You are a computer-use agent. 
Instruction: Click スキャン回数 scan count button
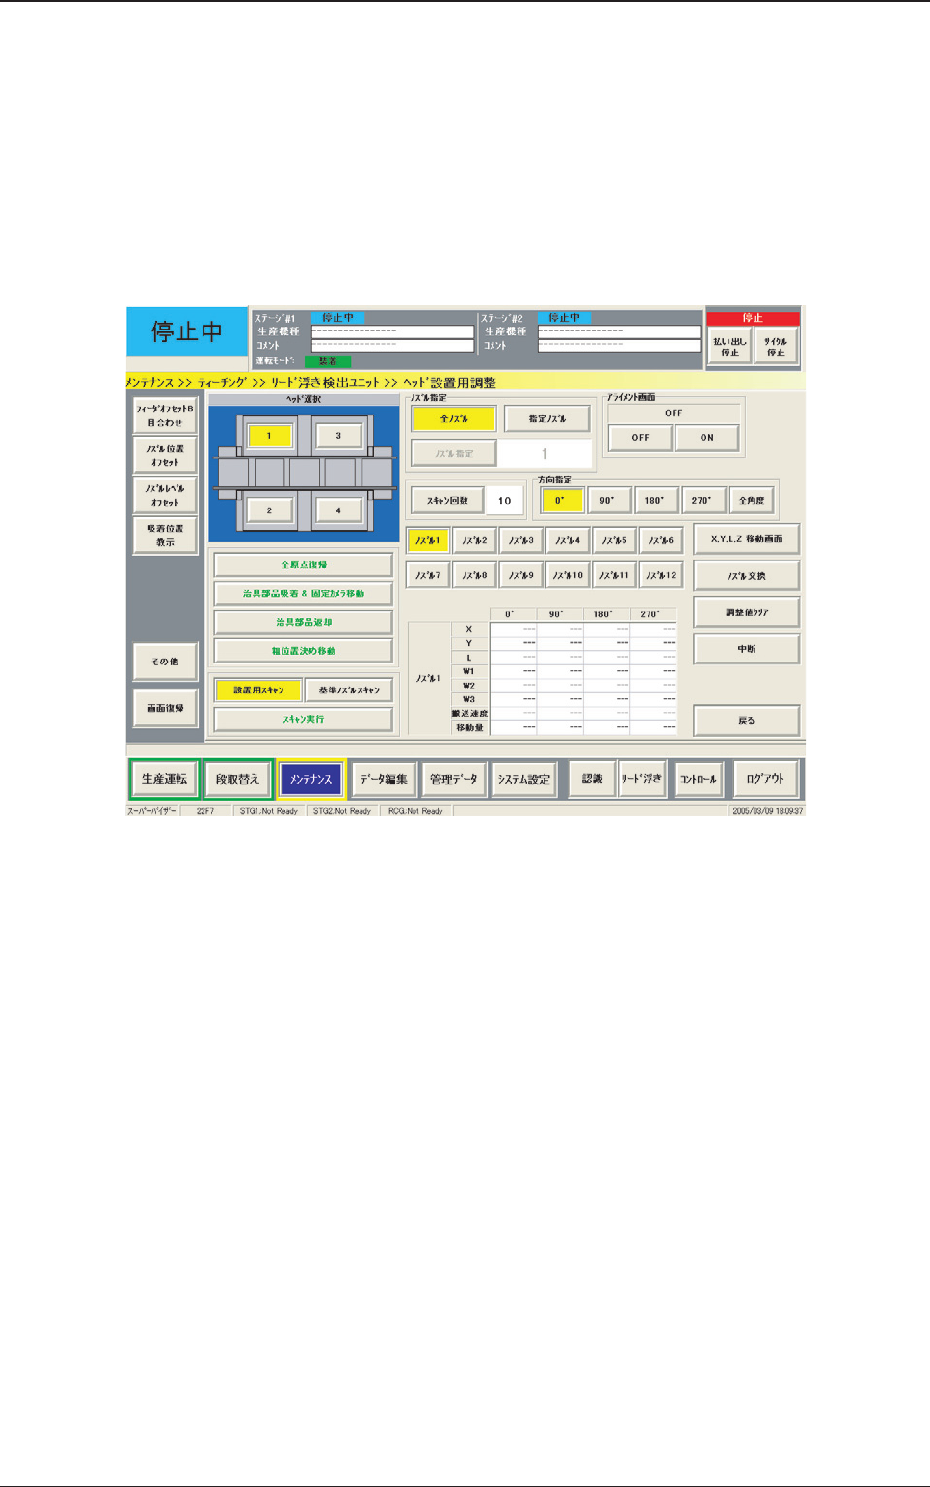coord(447,500)
